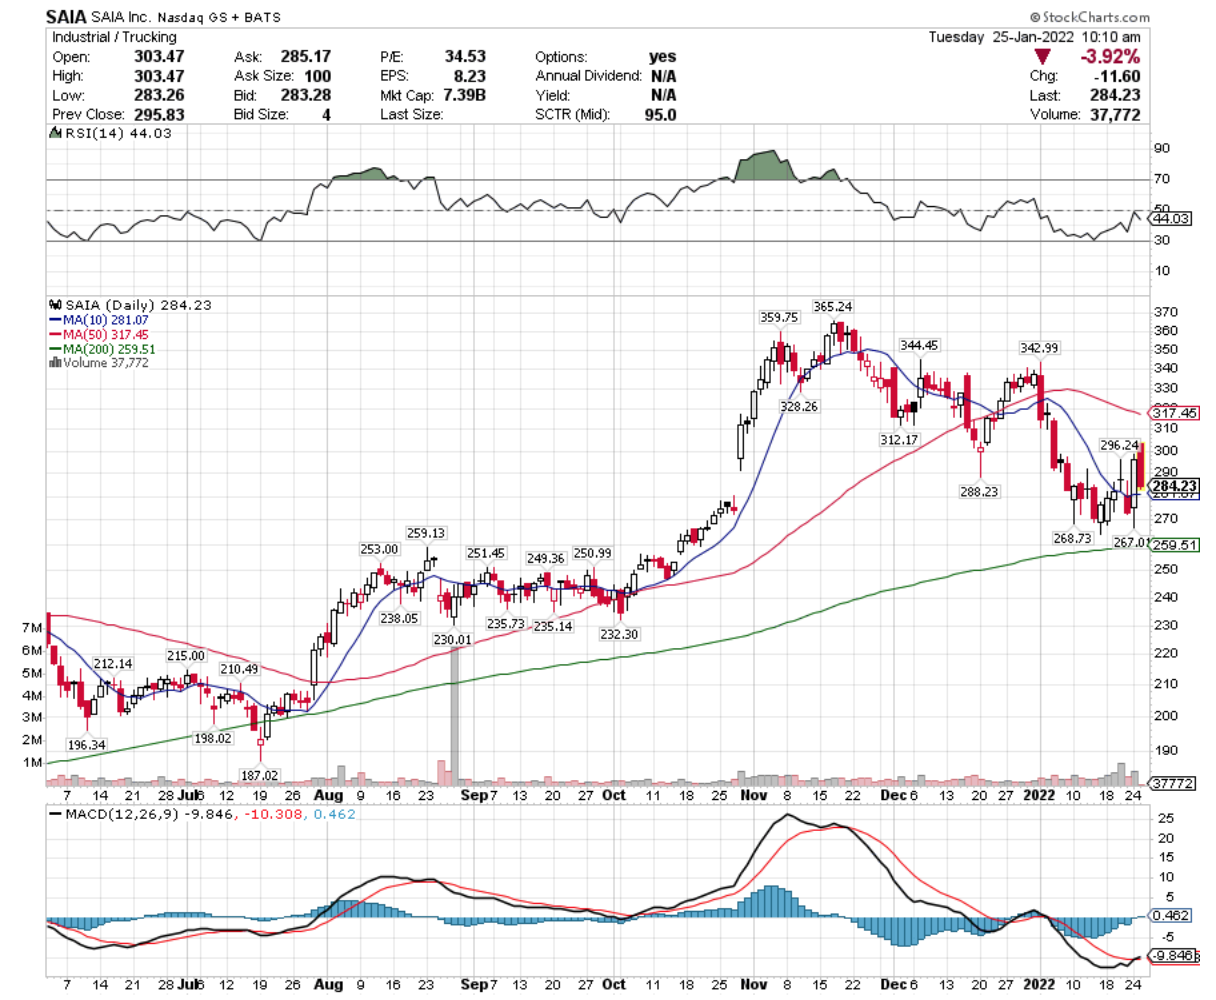Click the Low value 283.26

[158, 95]
